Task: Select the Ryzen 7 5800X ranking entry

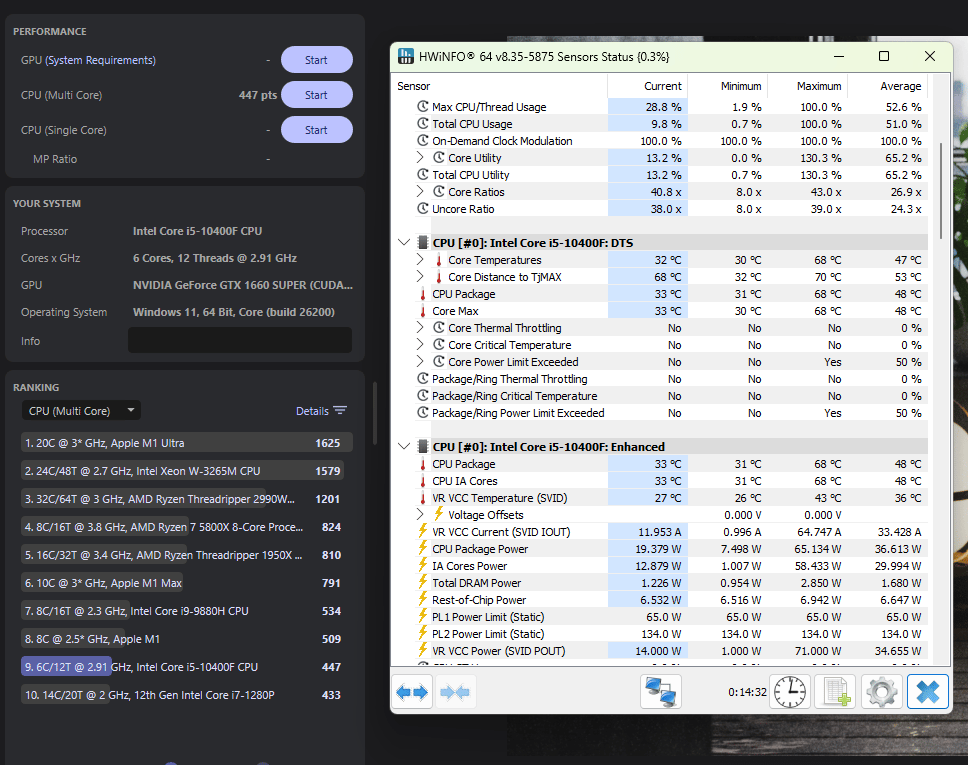Action: point(187,527)
